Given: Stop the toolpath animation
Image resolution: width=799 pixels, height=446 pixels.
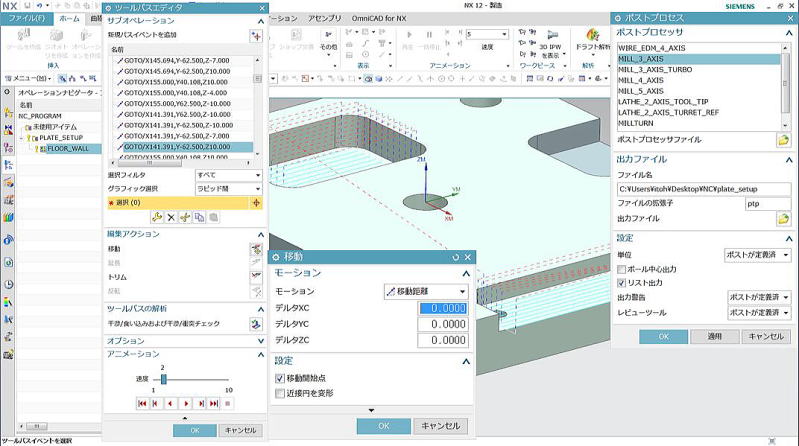Looking at the screenshot, I should [x=228, y=403].
